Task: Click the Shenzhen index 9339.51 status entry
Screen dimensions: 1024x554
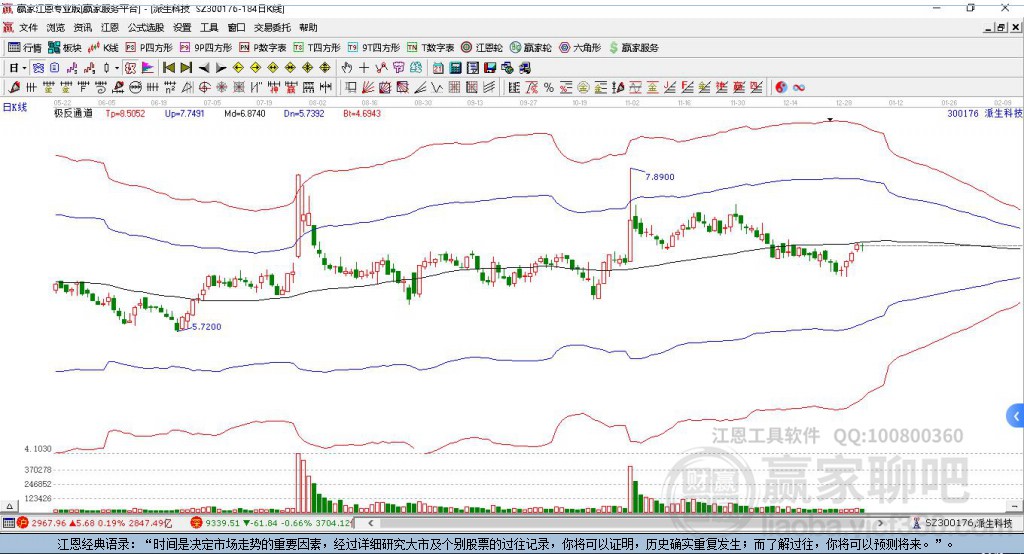Action: tap(272, 523)
